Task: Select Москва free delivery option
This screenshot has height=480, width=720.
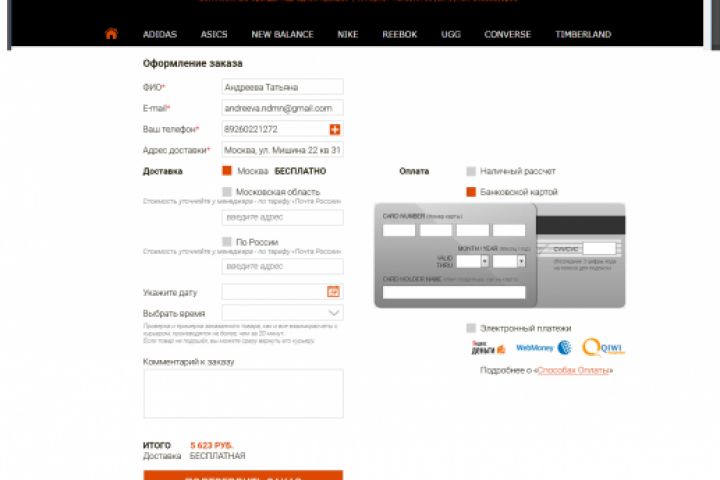Action: coord(227,171)
